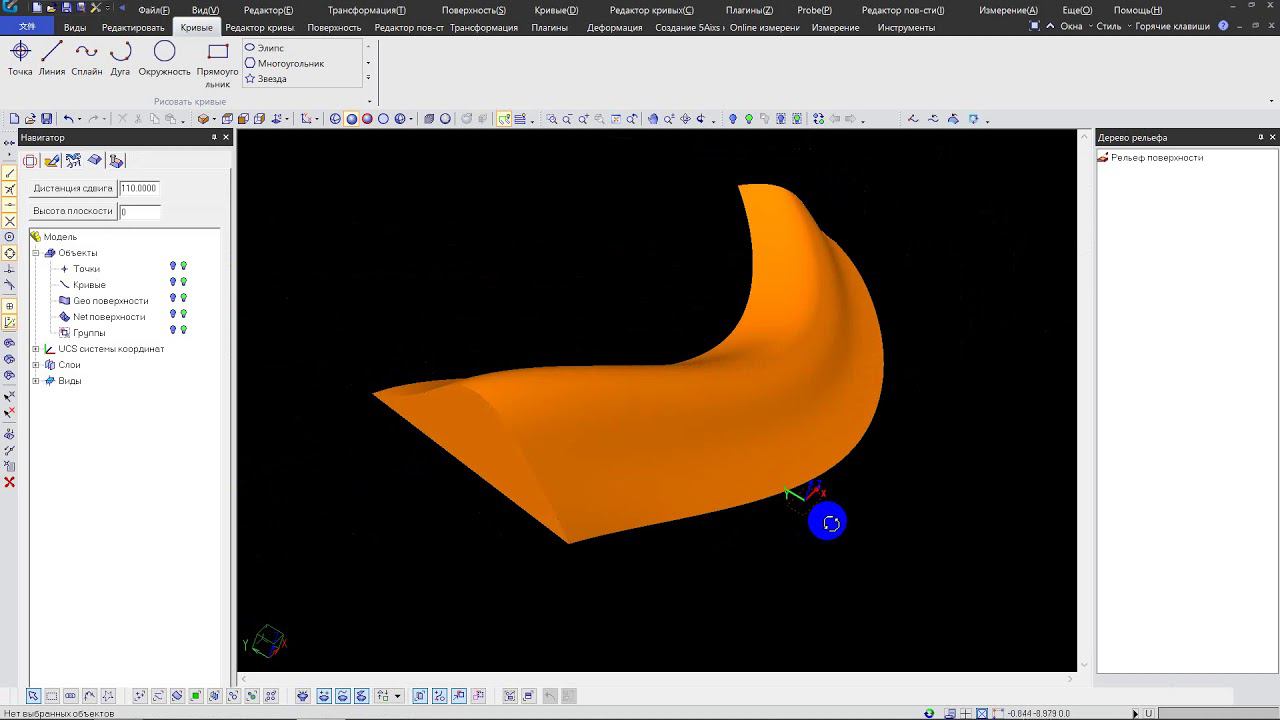Screen dimensions: 1280x720
Task: Expand the UCS системы координат node
Action: tap(36, 349)
